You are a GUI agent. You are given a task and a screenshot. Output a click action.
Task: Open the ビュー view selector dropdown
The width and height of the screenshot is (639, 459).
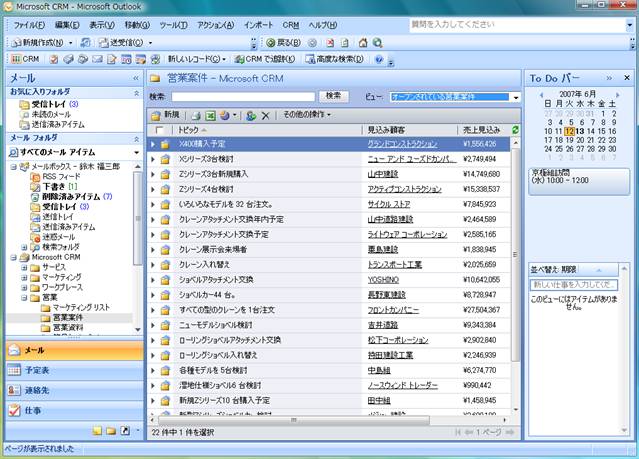click(x=516, y=97)
